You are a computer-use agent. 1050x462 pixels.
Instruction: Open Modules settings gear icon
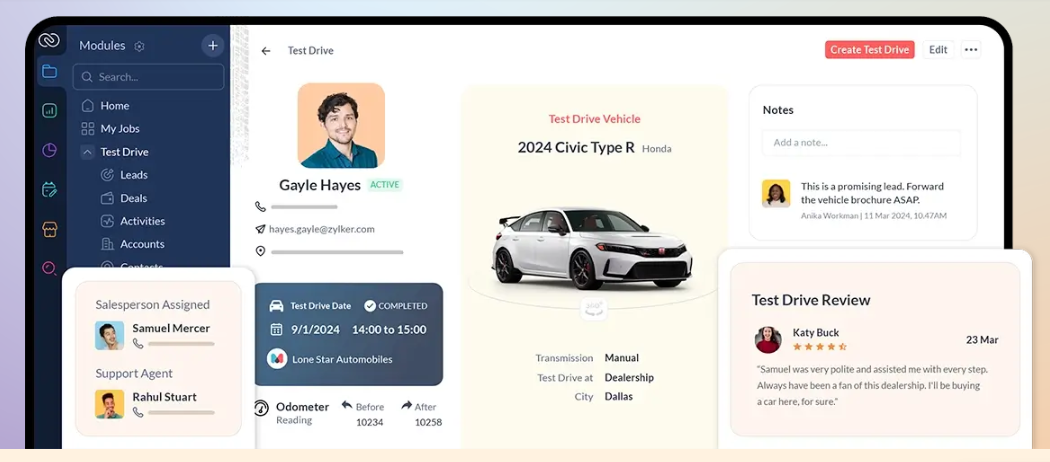tap(139, 46)
